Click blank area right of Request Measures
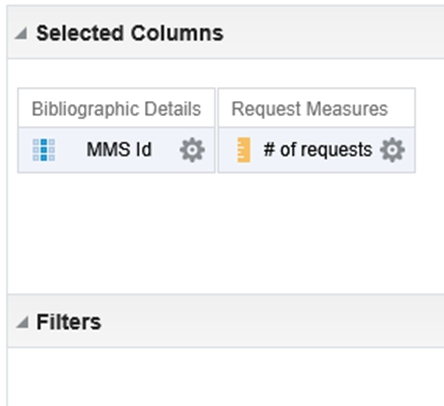Screen dimensions: 444x406 click(430, 130)
